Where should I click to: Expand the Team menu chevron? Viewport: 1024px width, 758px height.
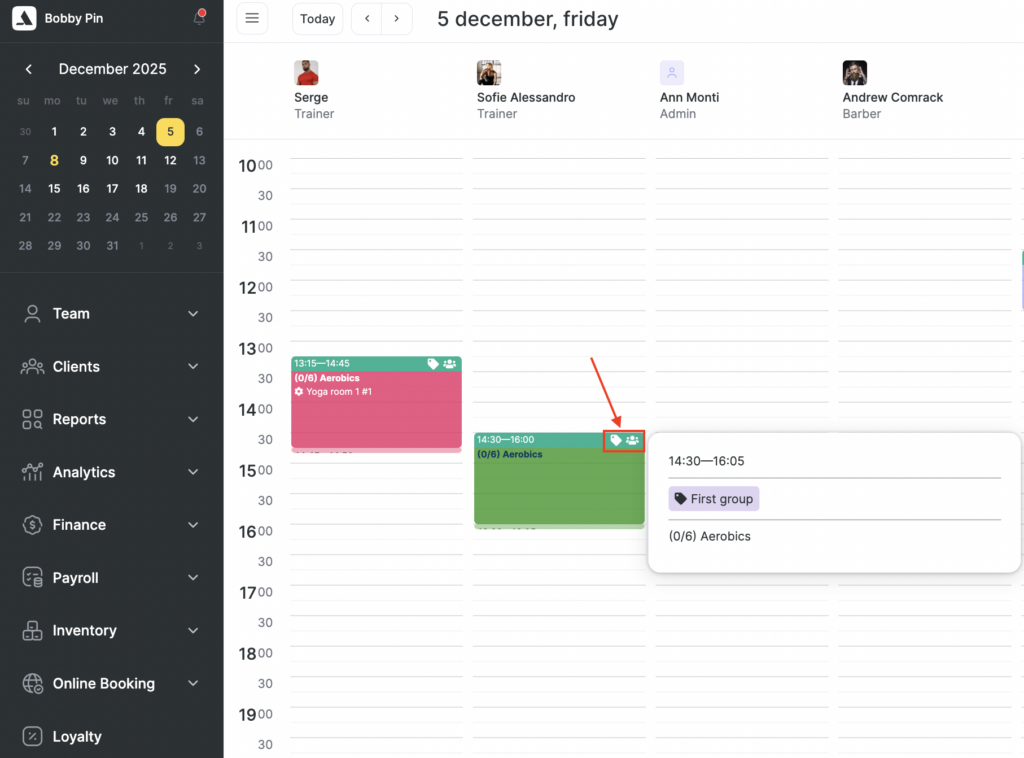[x=193, y=314]
